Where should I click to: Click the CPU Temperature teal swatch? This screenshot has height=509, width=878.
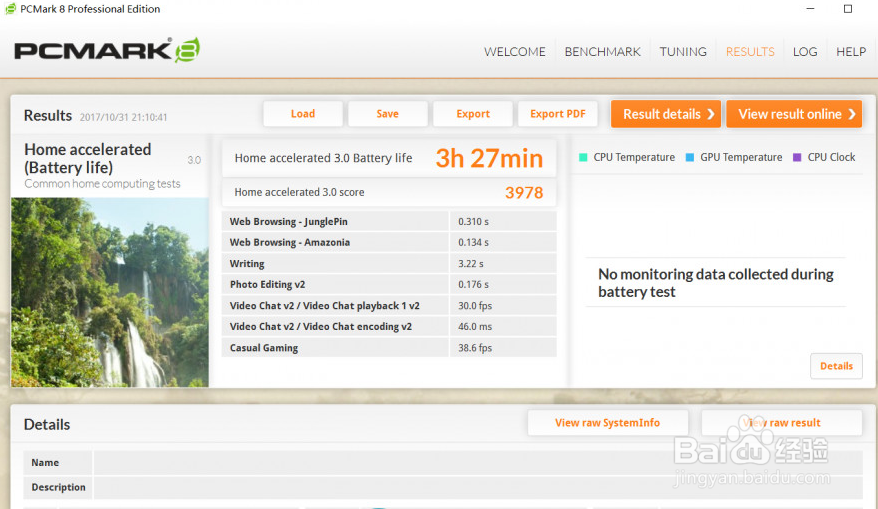(583, 157)
